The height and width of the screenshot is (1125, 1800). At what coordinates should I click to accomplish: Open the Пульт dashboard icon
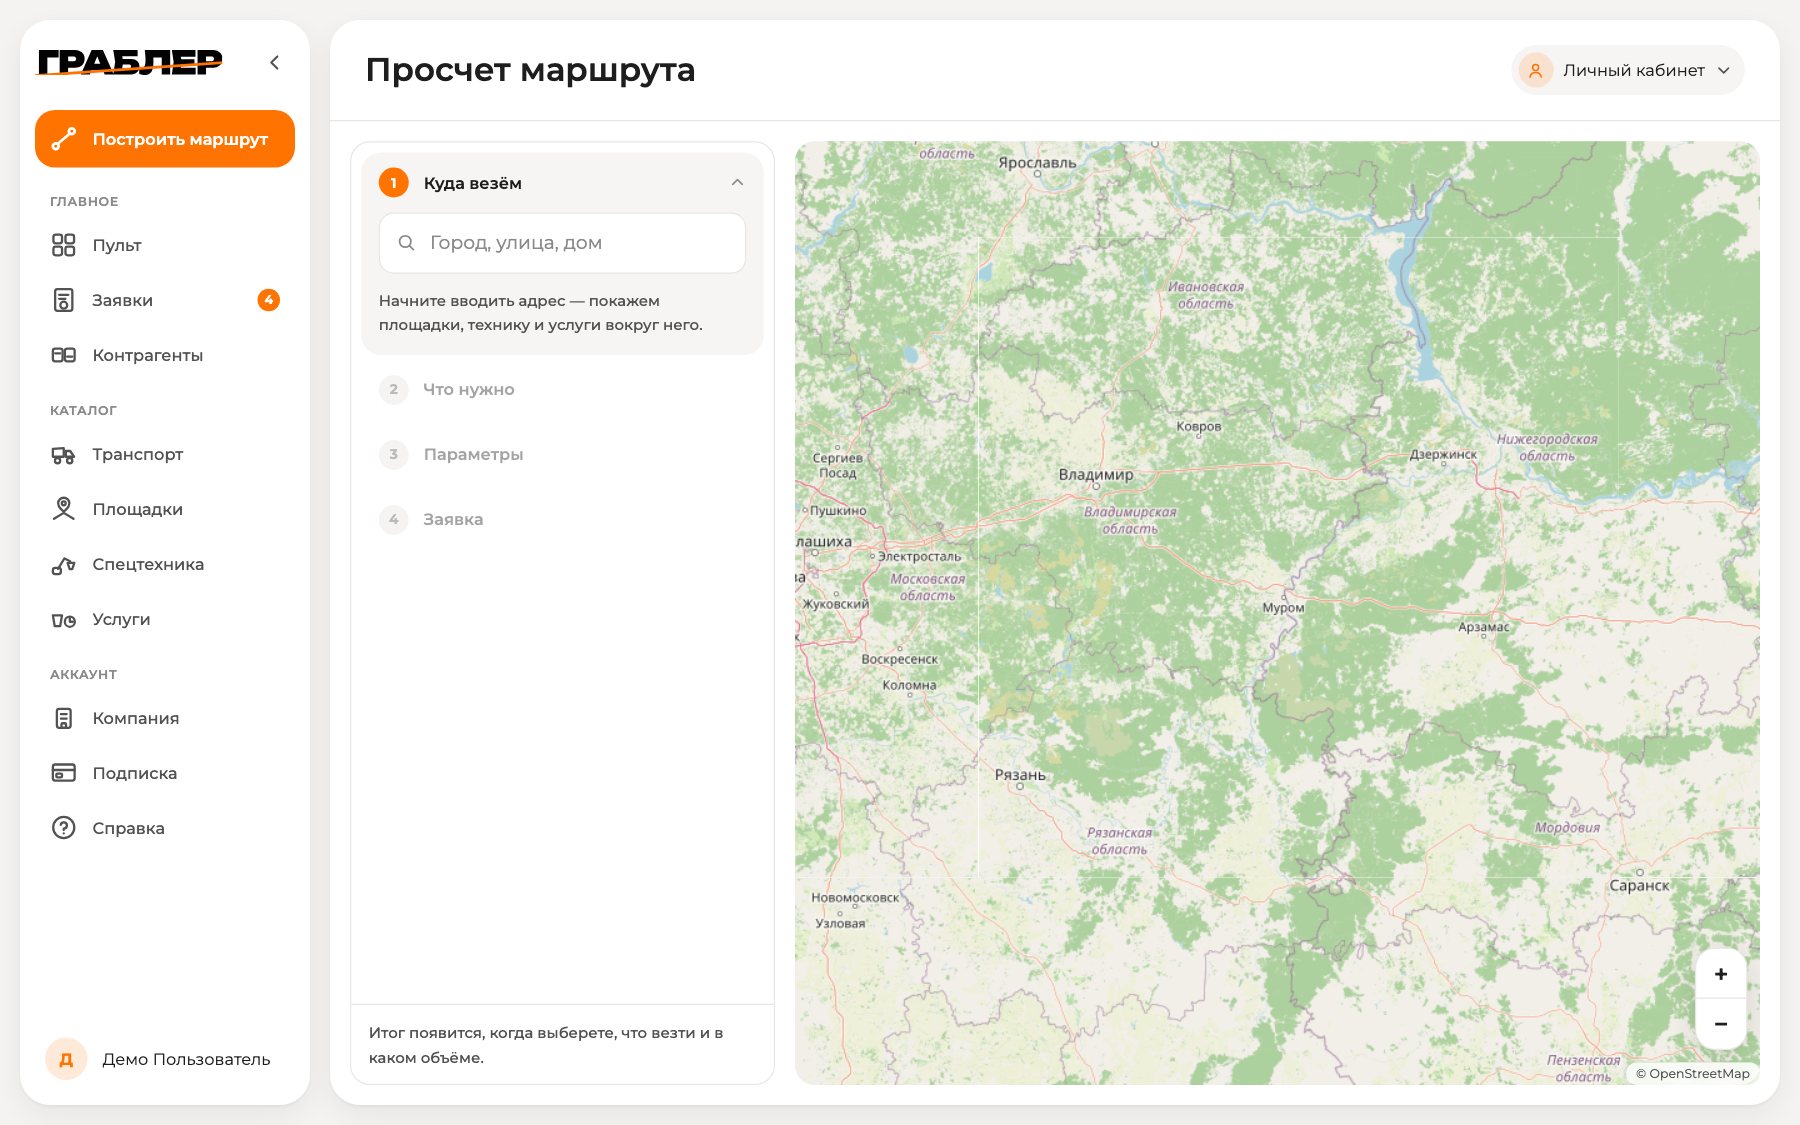[64, 245]
